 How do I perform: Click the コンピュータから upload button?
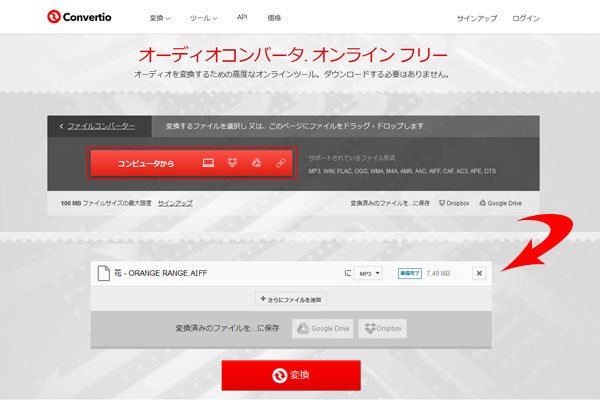[145, 163]
